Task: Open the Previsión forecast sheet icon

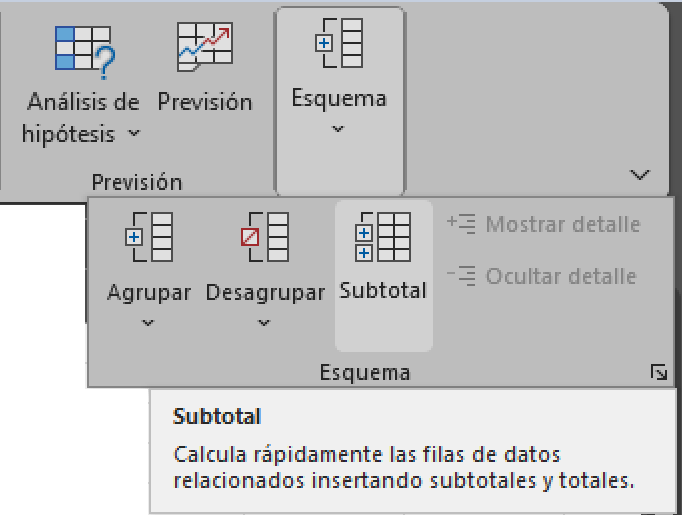Action: point(205,47)
